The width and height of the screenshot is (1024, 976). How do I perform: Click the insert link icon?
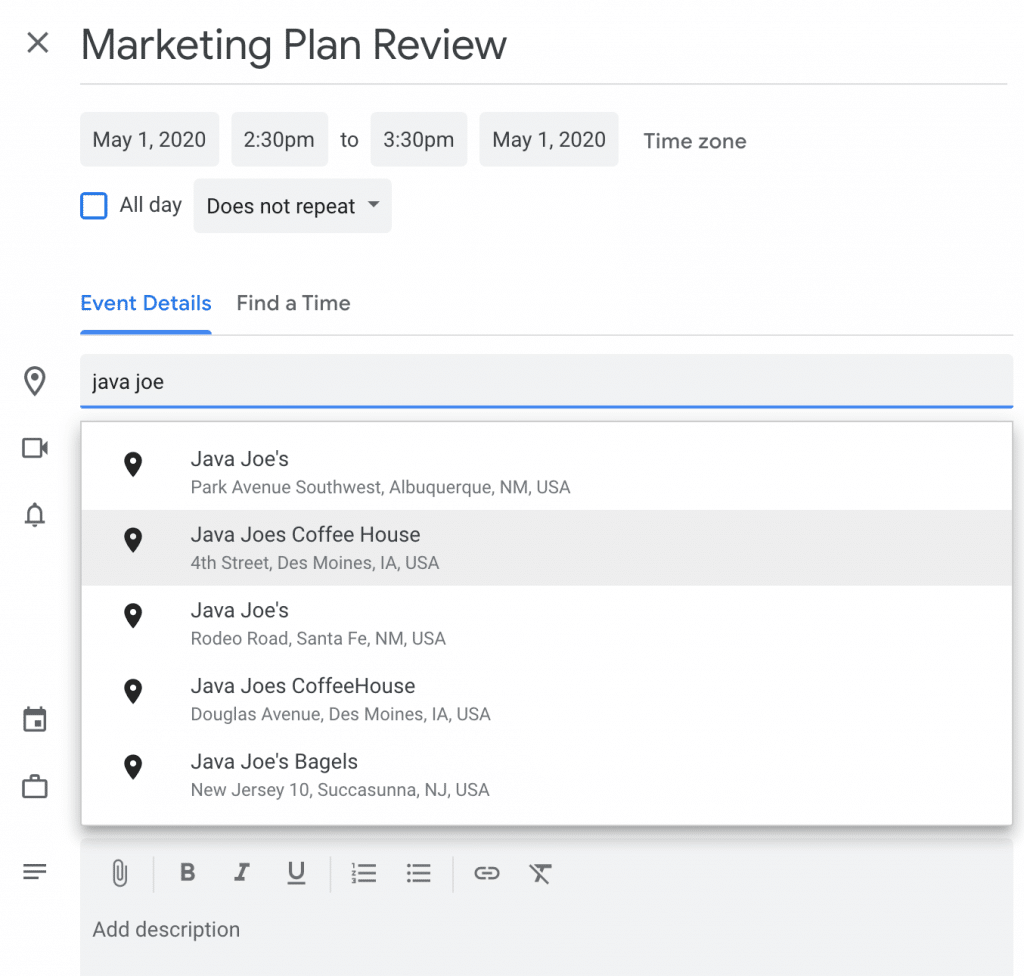point(486,873)
